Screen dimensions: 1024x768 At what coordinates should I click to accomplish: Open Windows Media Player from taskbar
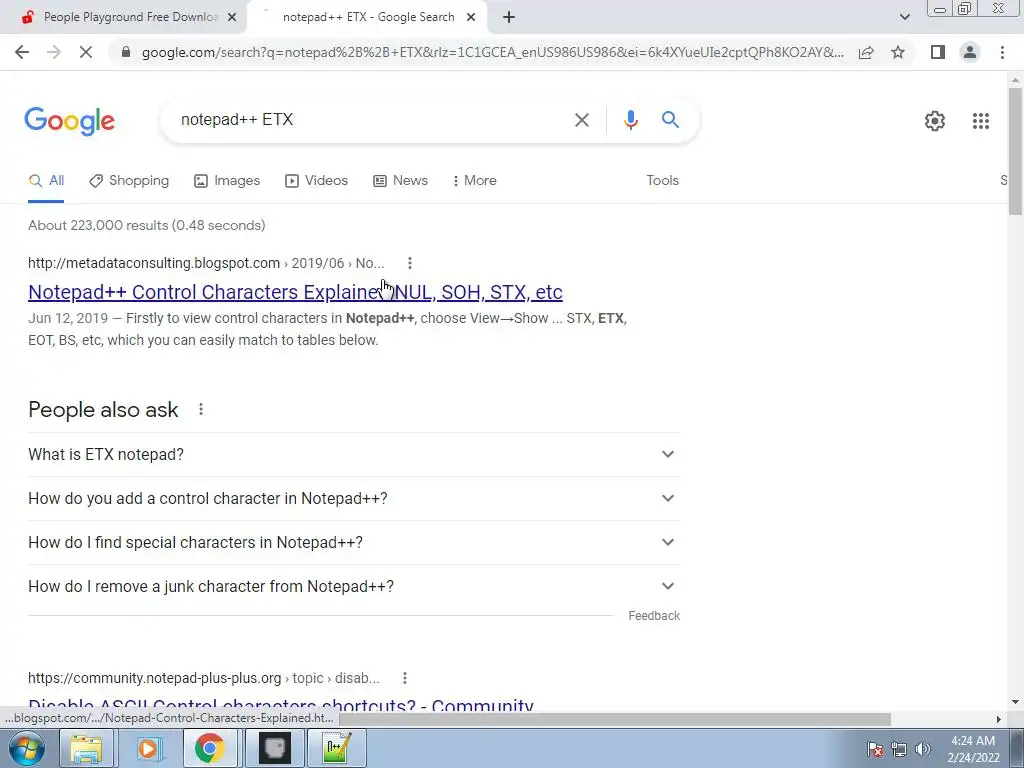tap(148, 748)
